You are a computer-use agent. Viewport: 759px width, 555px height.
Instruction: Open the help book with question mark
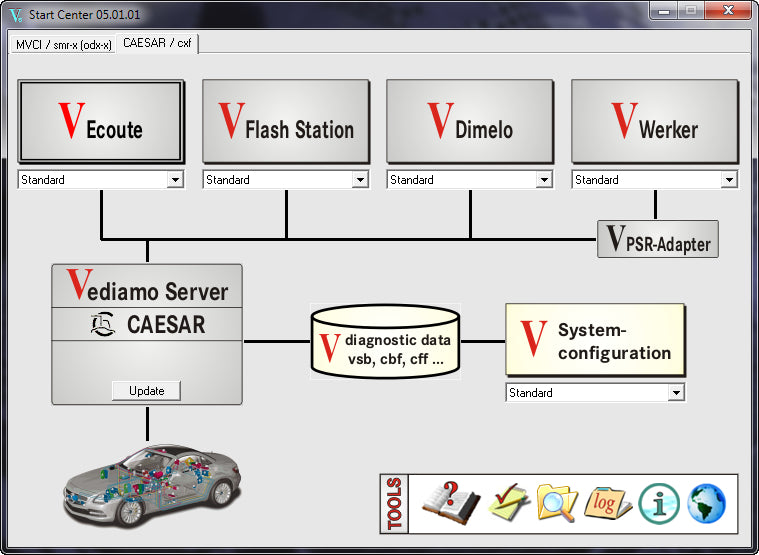pyautogui.click(x=451, y=502)
